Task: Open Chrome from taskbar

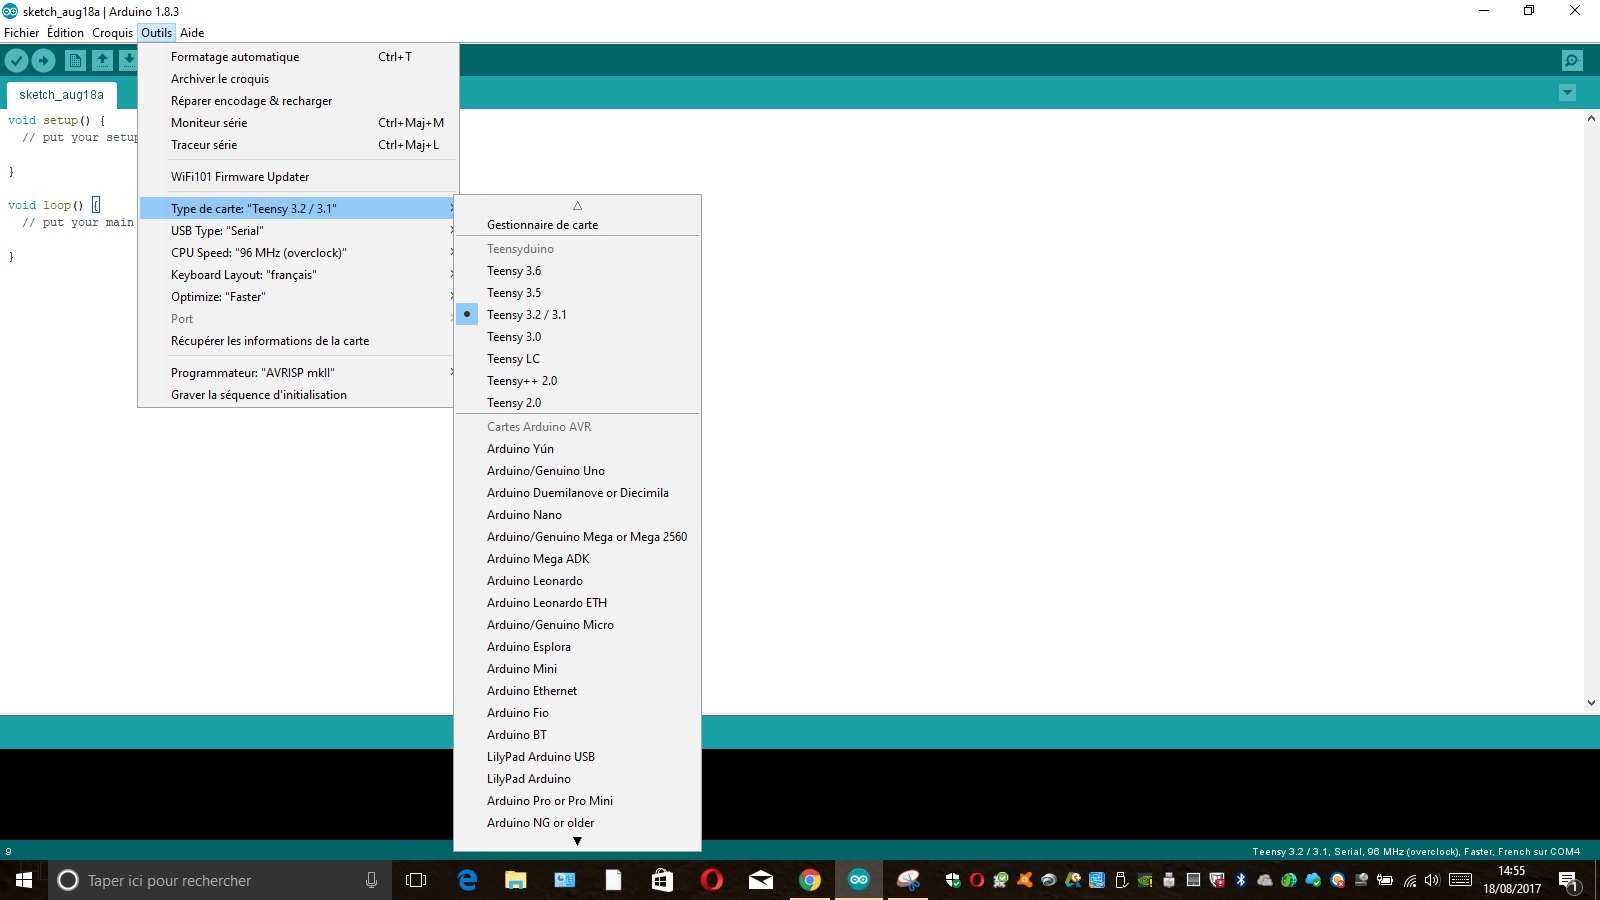Action: 810,880
